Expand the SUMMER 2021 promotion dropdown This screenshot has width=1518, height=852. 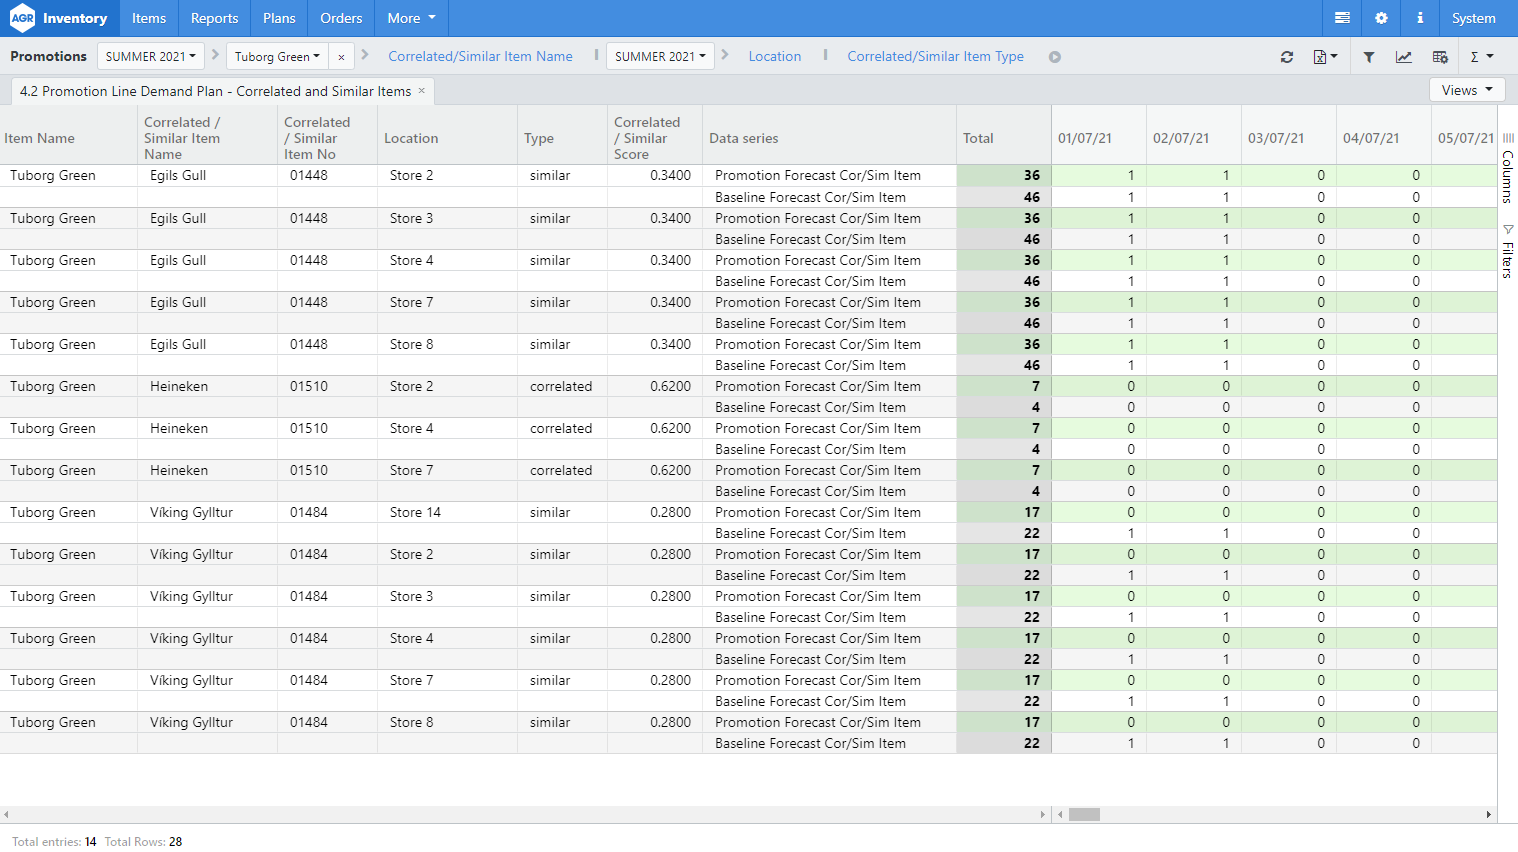coord(150,56)
